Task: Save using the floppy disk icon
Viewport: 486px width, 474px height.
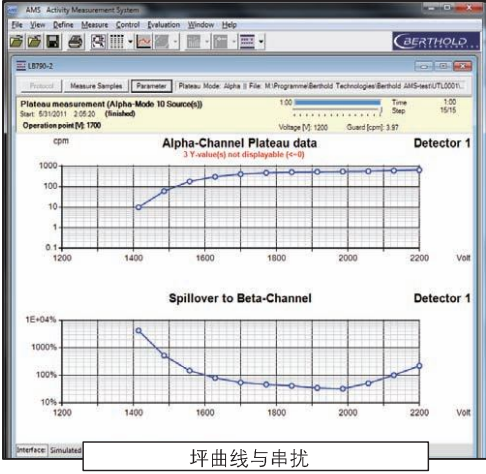Action: click(53, 42)
